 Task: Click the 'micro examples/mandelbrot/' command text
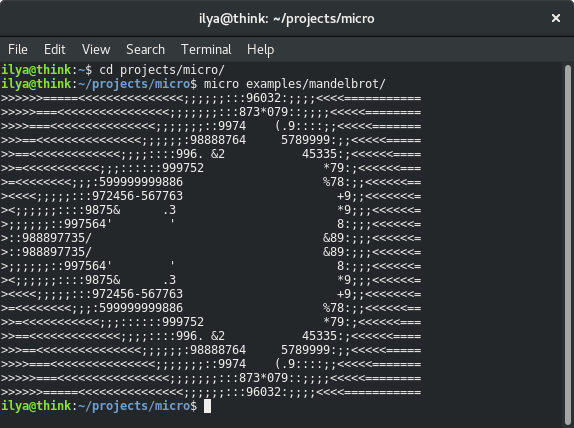point(295,84)
